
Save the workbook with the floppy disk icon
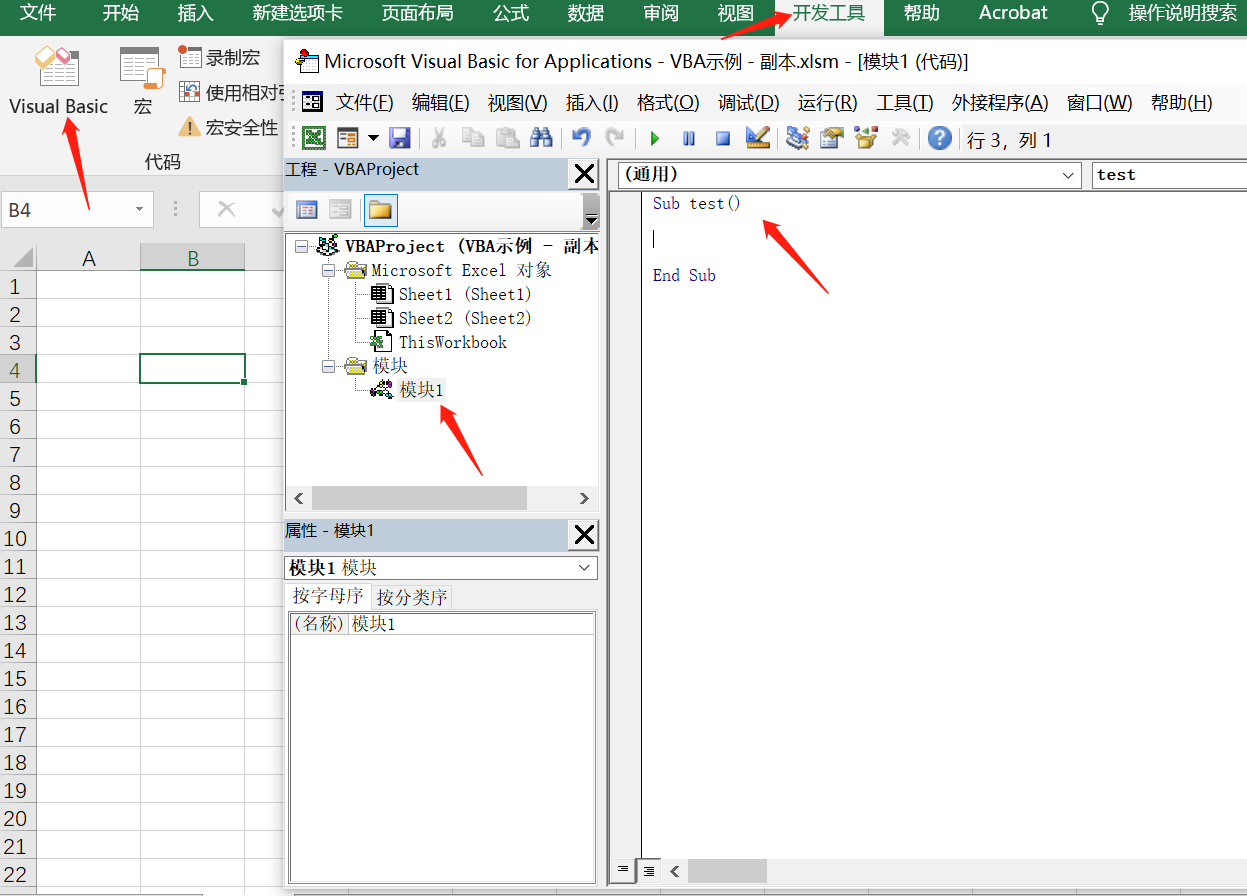pyautogui.click(x=399, y=138)
